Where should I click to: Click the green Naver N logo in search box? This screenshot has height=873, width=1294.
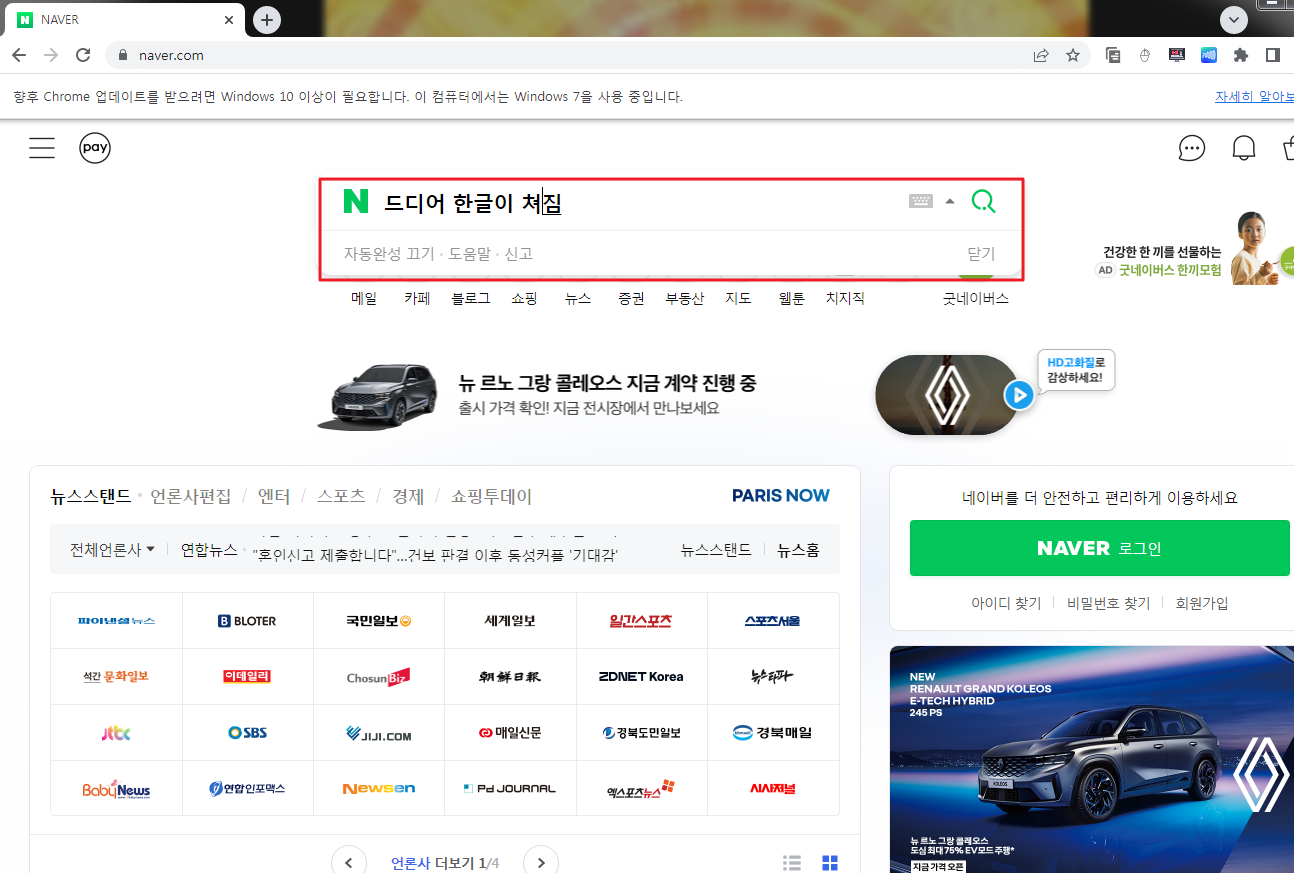tap(356, 201)
